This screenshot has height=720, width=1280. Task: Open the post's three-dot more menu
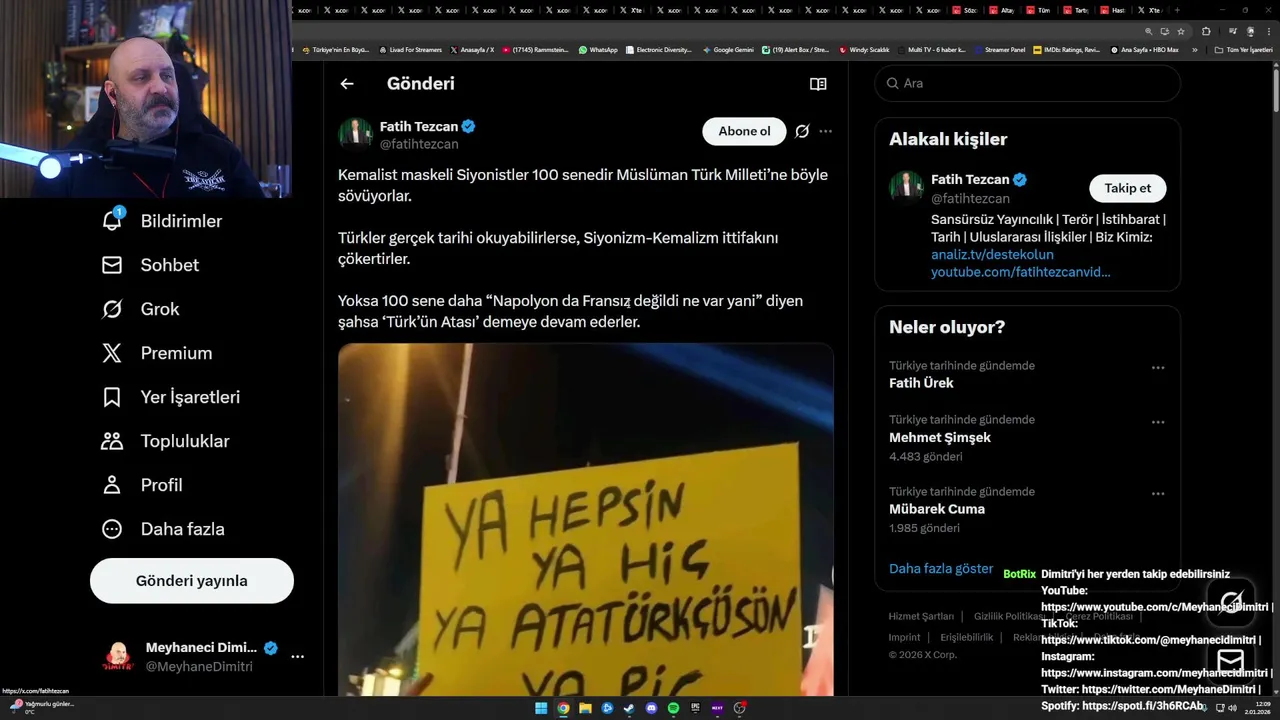pos(825,131)
